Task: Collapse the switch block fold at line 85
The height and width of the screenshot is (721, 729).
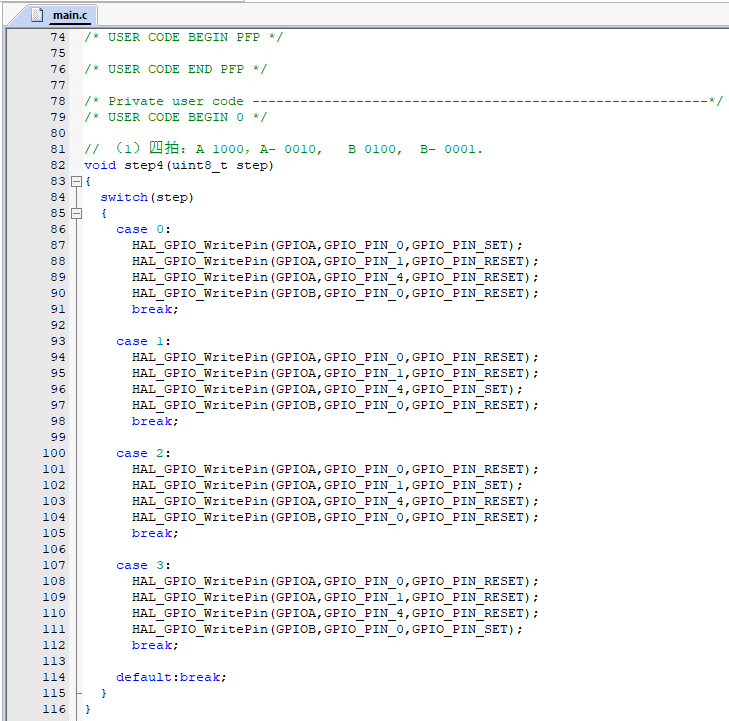Action: (x=76, y=213)
